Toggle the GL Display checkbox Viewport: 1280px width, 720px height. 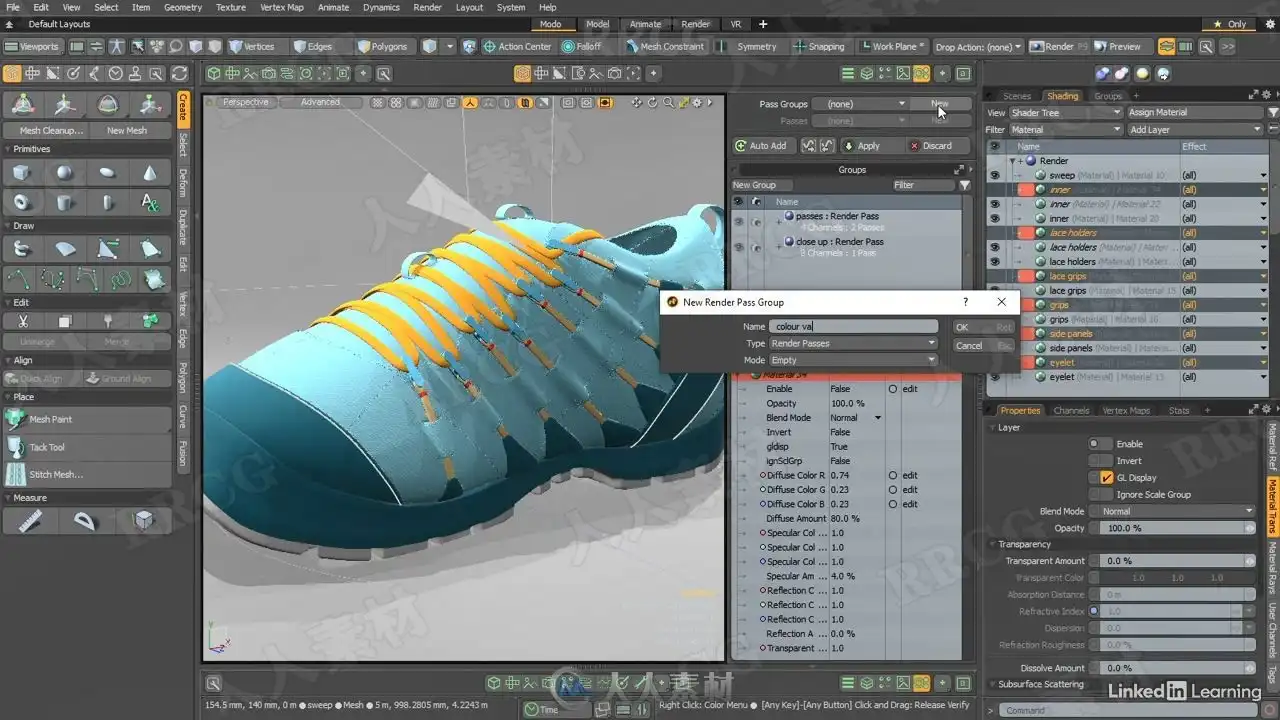(1106, 478)
